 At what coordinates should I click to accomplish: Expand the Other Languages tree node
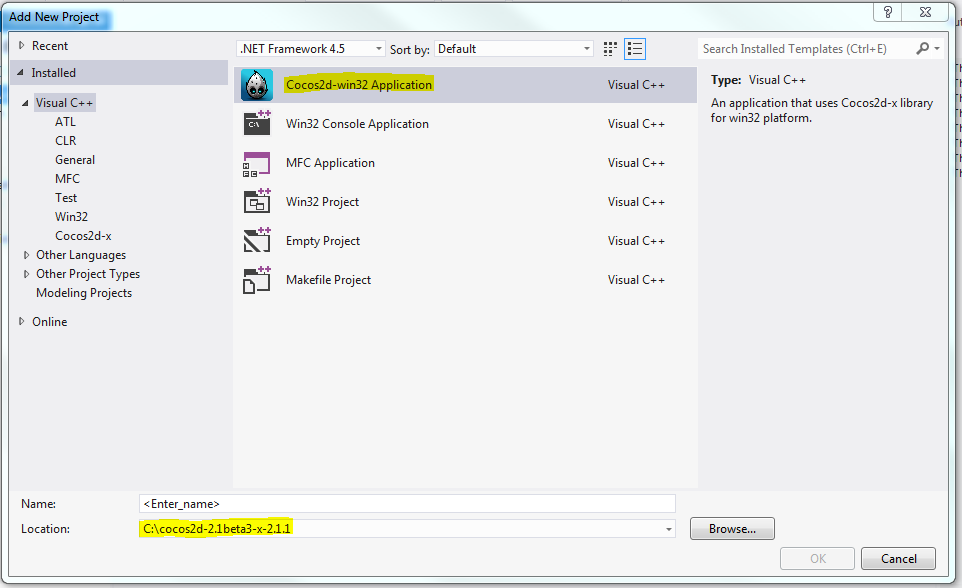(27, 255)
